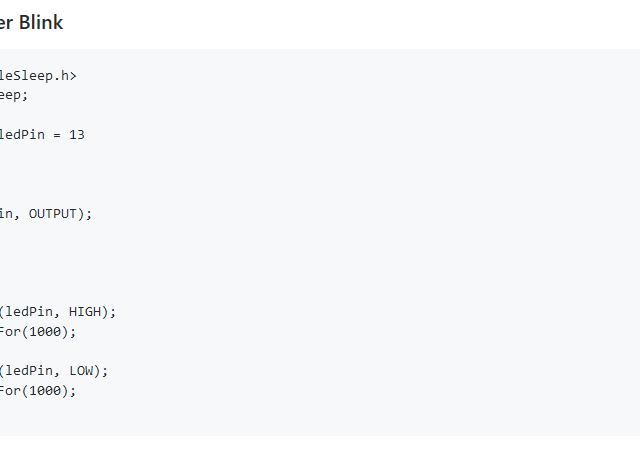The width and height of the screenshot is (640, 452).
Task: Click the first "For(1000);" code line
Action: 38,332
